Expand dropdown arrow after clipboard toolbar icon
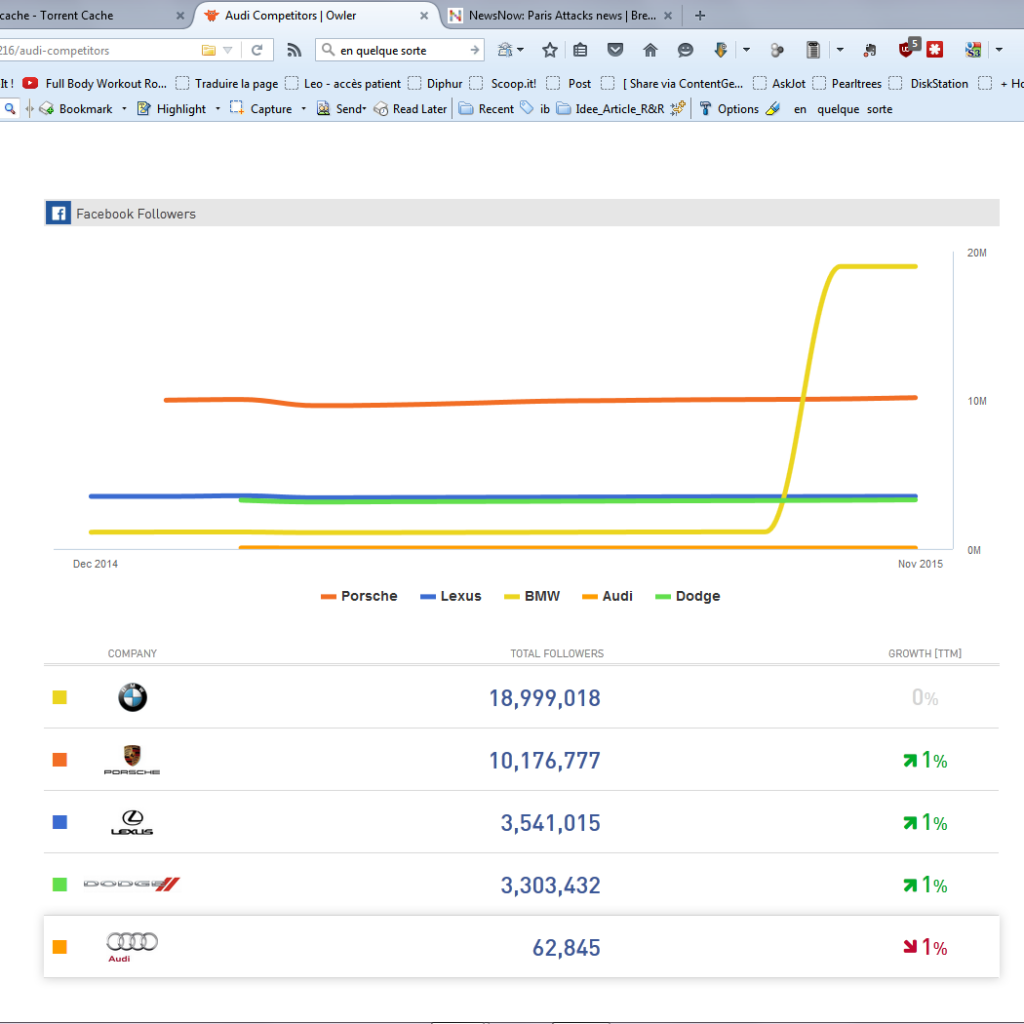This screenshot has width=1024, height=1024. [x=840, y=50]
